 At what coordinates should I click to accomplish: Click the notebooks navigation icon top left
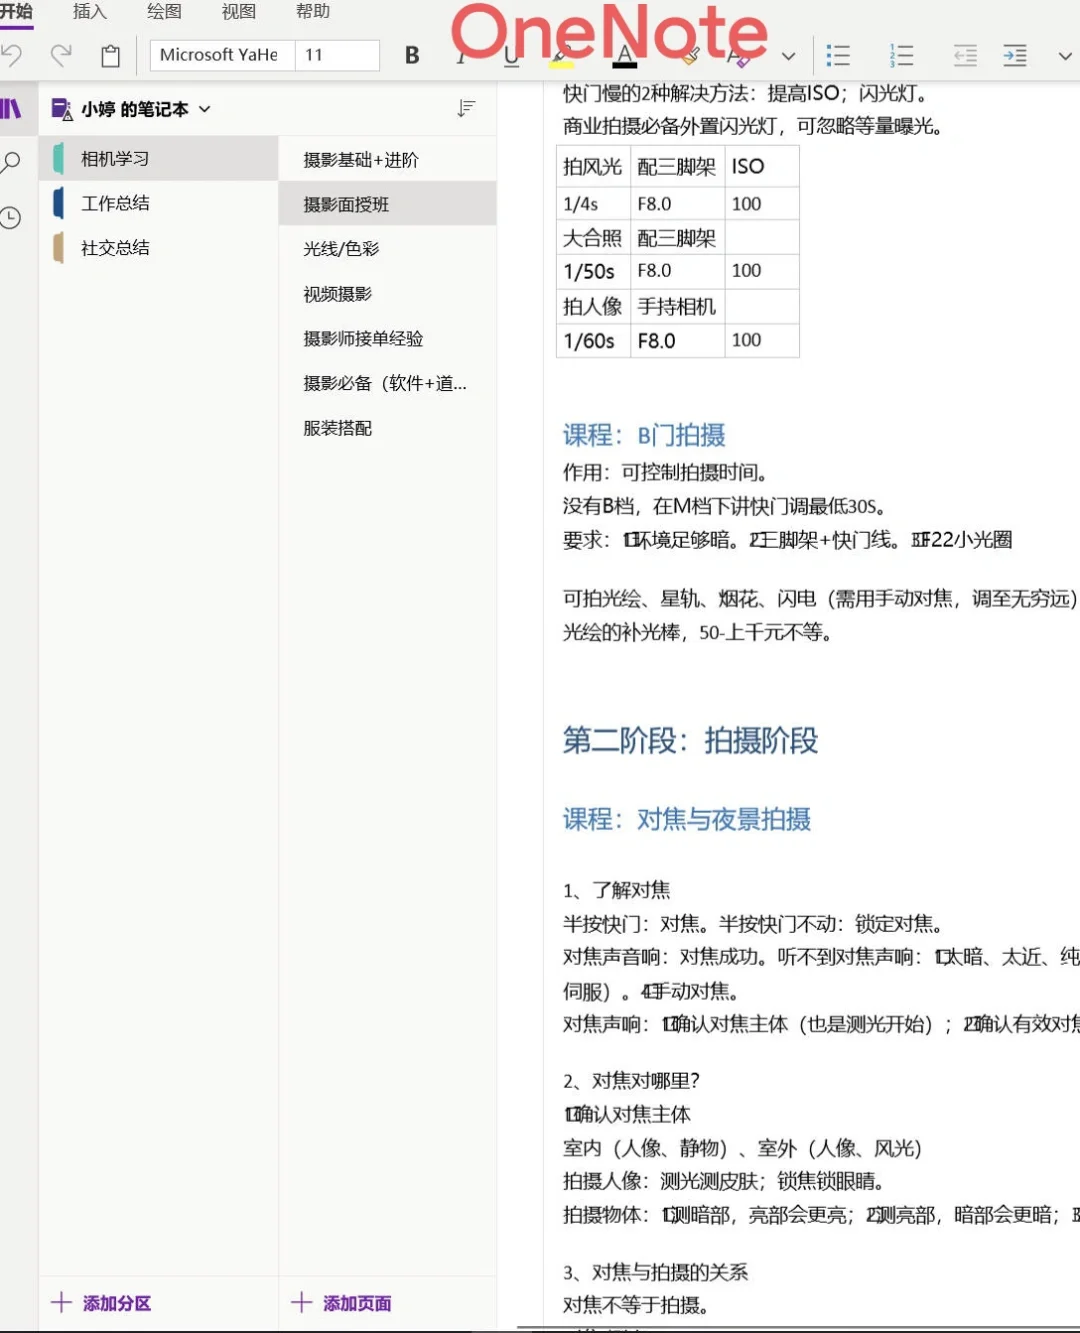click(x=11, y=108)
